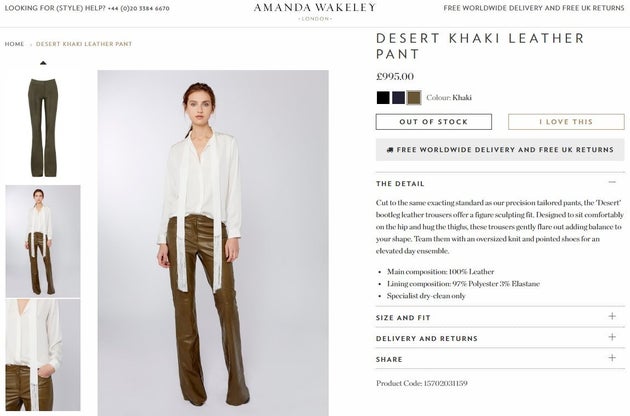630x416 pixels.
Task: Click the thumbnail carousel up arrow
Action: pos(43,63)
